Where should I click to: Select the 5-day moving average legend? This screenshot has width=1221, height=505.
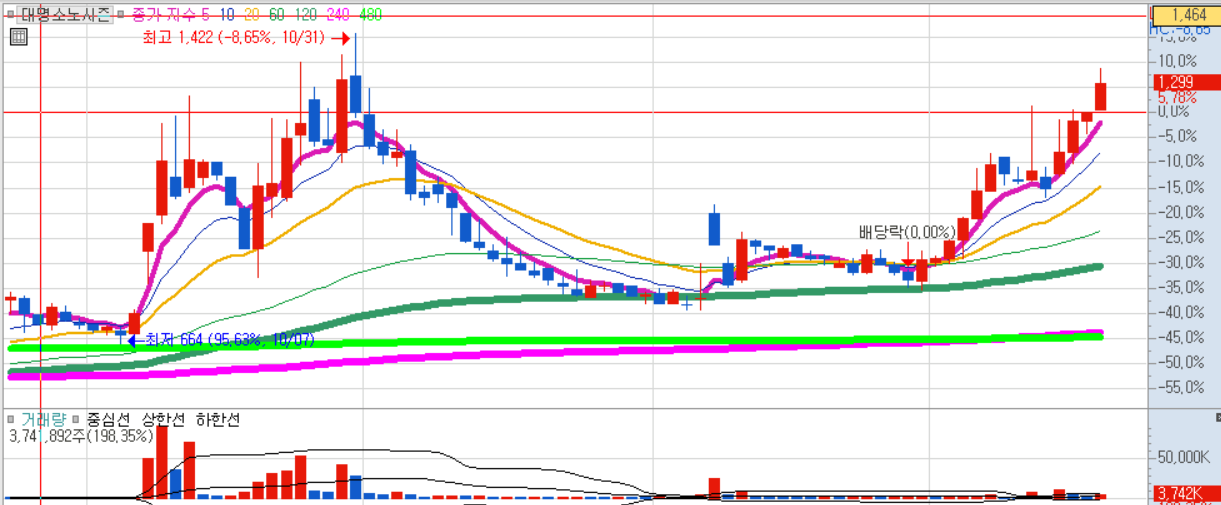click(x=206, y=16)
